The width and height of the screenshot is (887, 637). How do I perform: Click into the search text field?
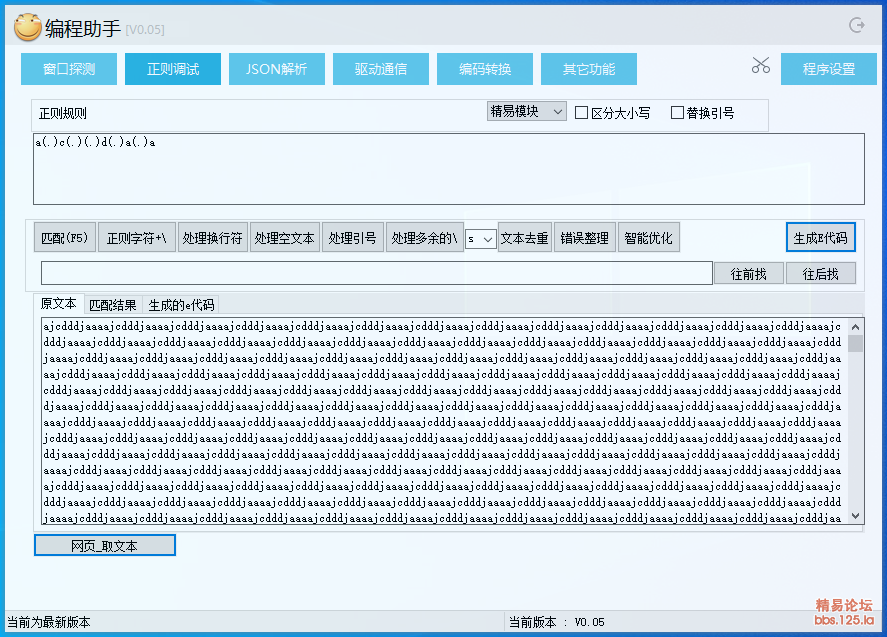(x=375, y=273)
